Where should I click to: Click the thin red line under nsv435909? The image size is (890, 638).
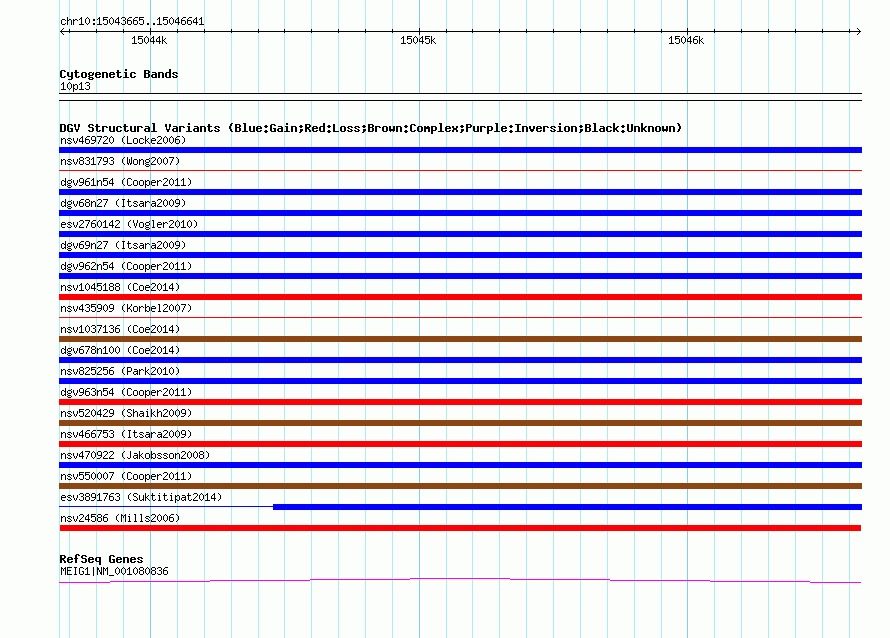[460, 317]
